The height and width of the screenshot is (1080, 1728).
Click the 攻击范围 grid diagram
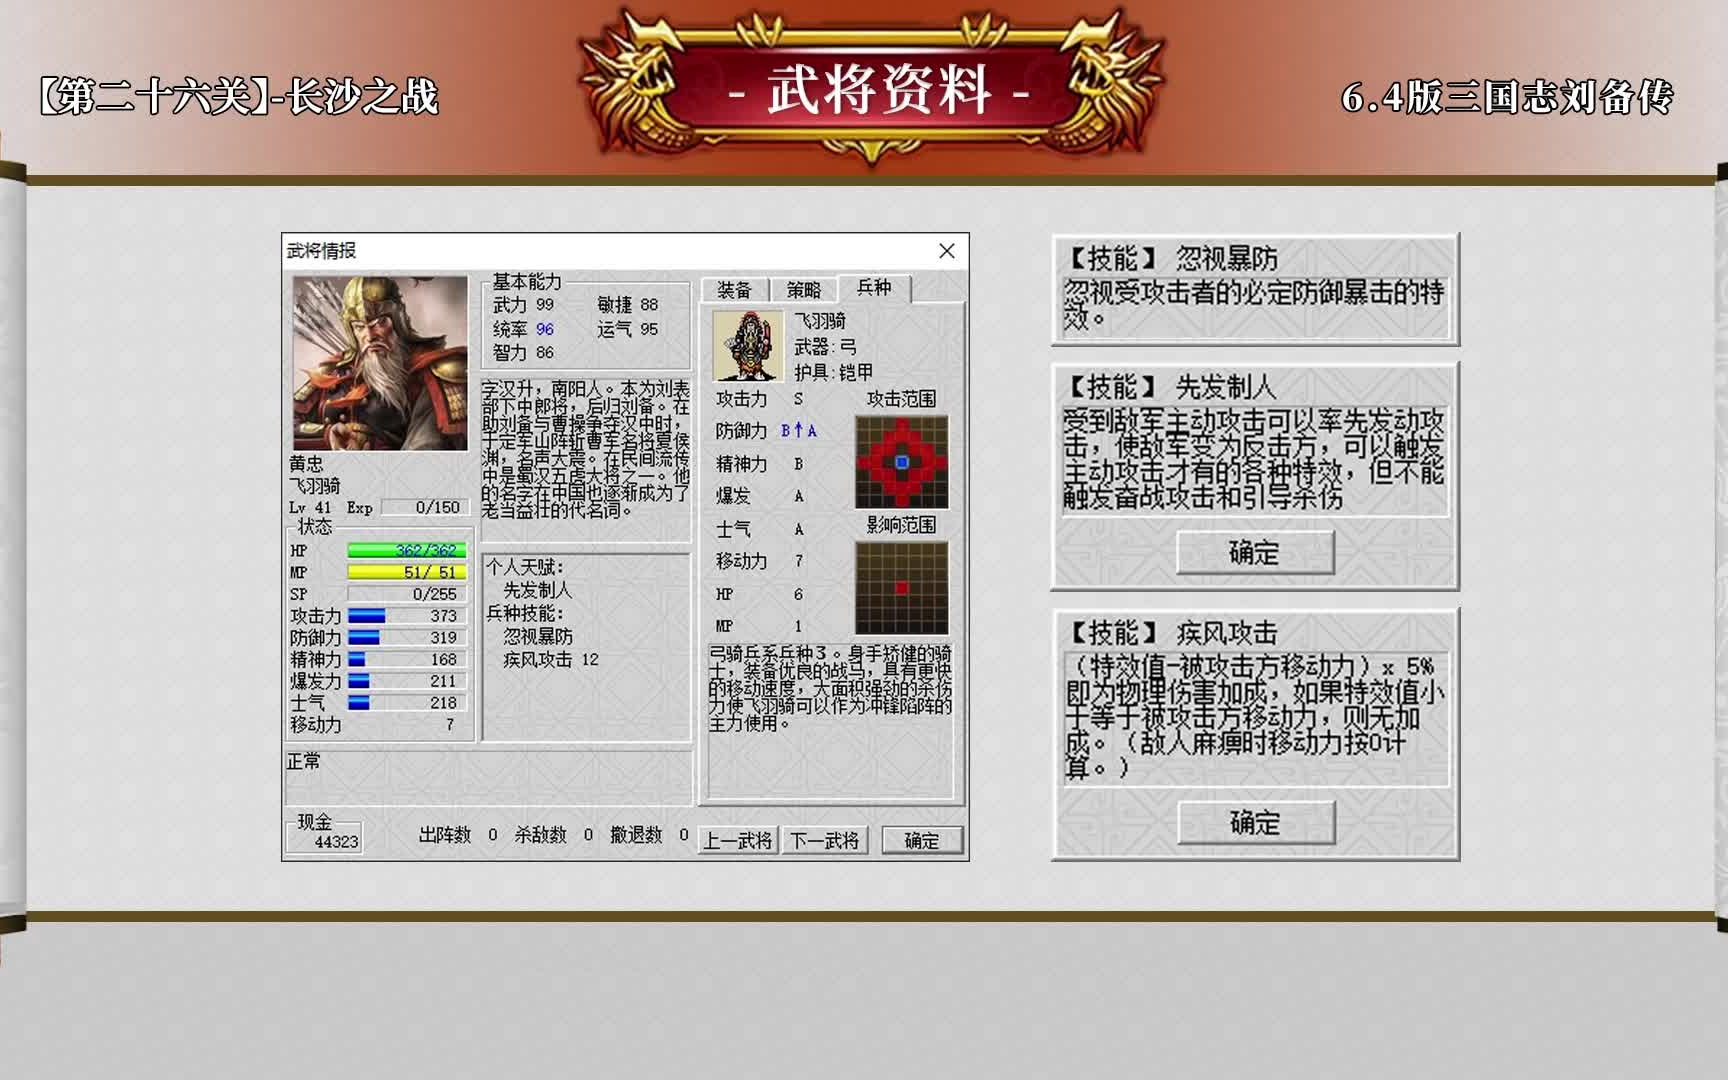[901, 462]
